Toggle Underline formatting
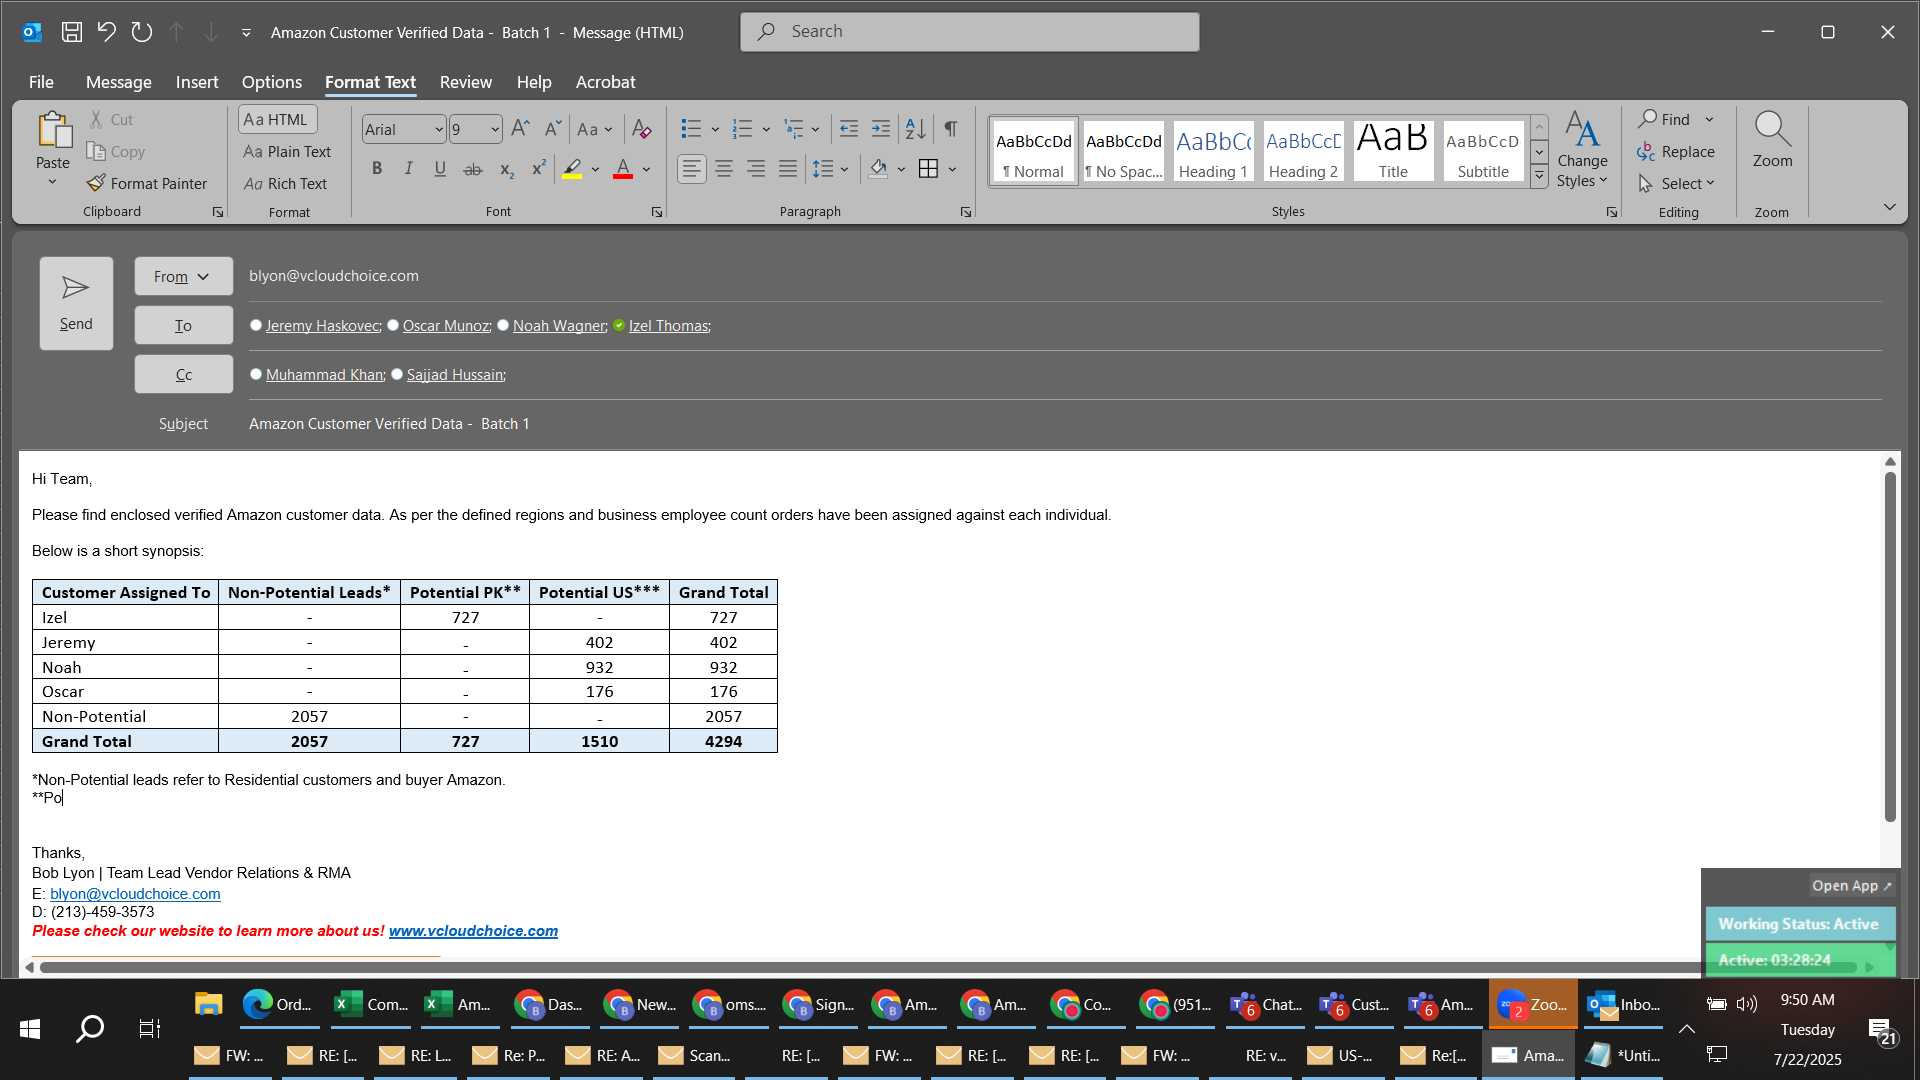The image size is (1920, 1080). click(440, 169)
